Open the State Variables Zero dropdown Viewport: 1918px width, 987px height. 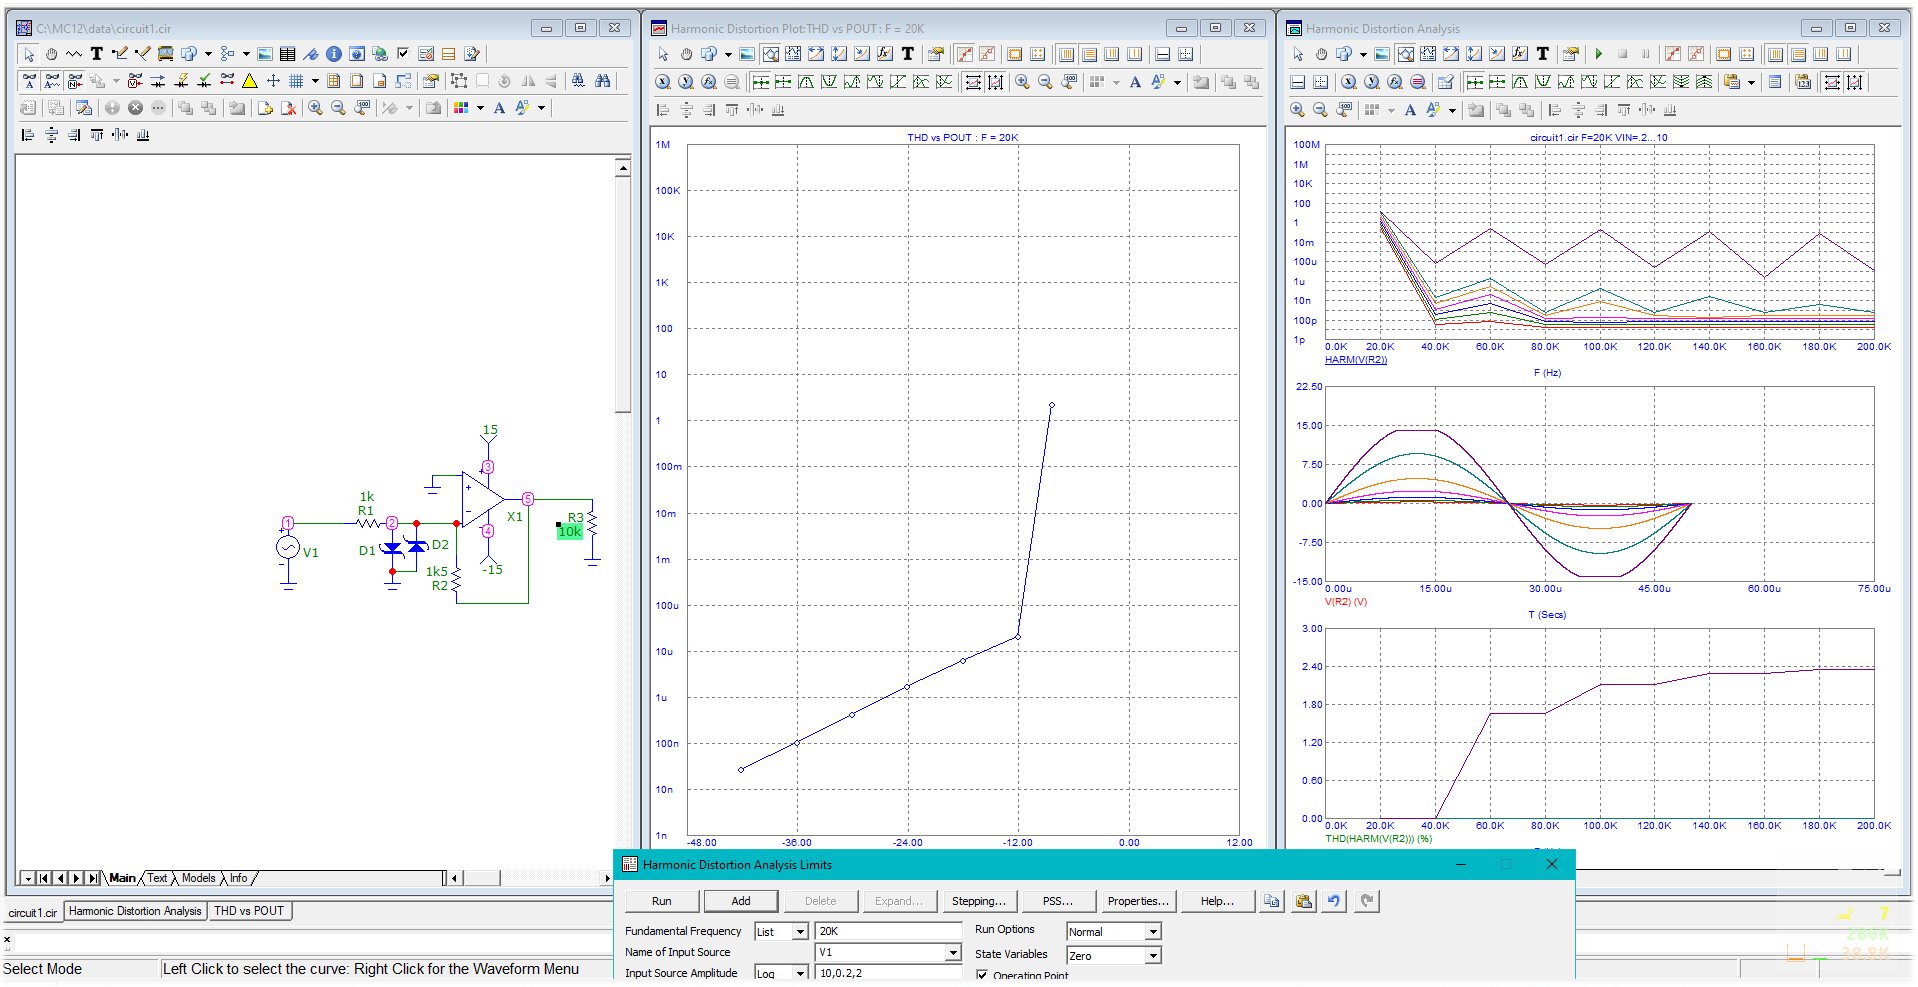click(1153, 956)
